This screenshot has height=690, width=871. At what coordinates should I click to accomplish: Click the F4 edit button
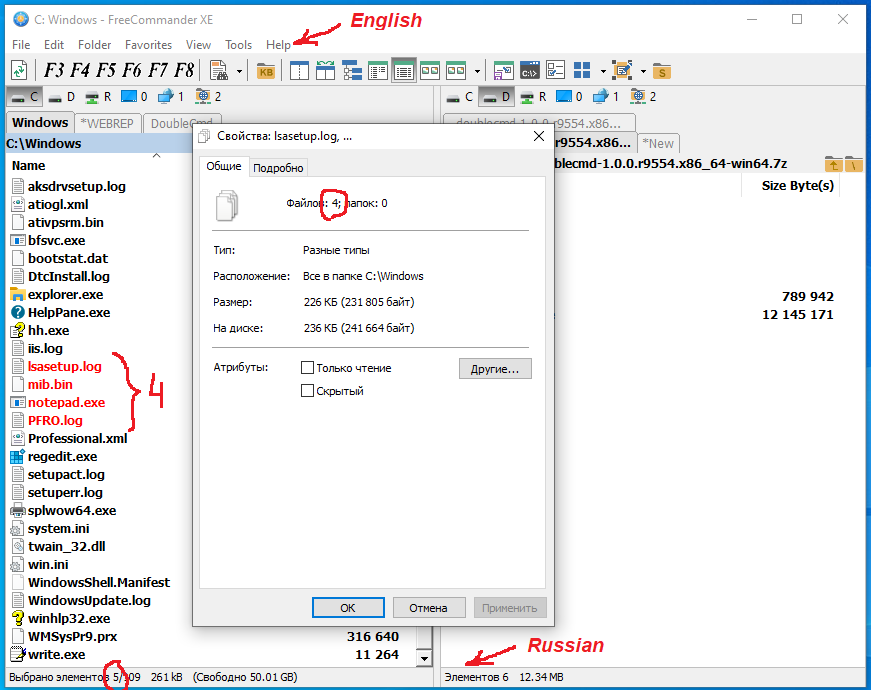click(x=80, y=71)
